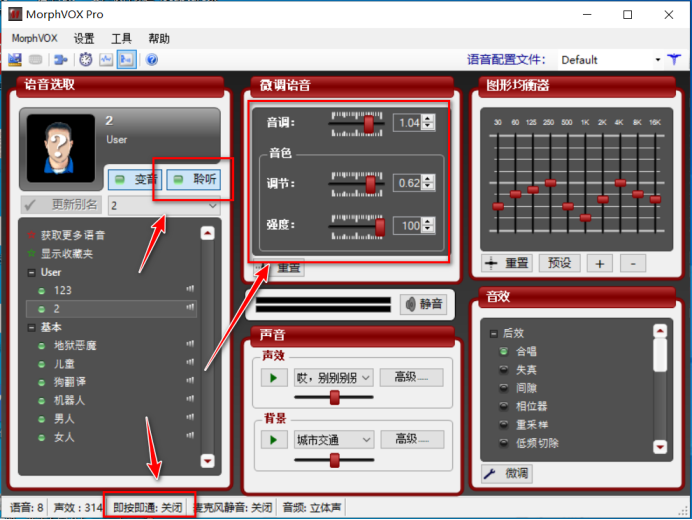Click the greyed keyboard toolbar icon
Image resolution: width=692 pixels, height=520 pixels.
pos(36,60)
